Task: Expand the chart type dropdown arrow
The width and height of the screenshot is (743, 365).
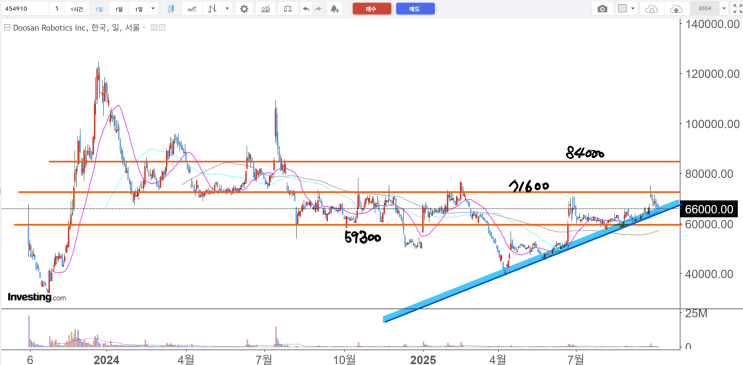Action: [228, 9]
